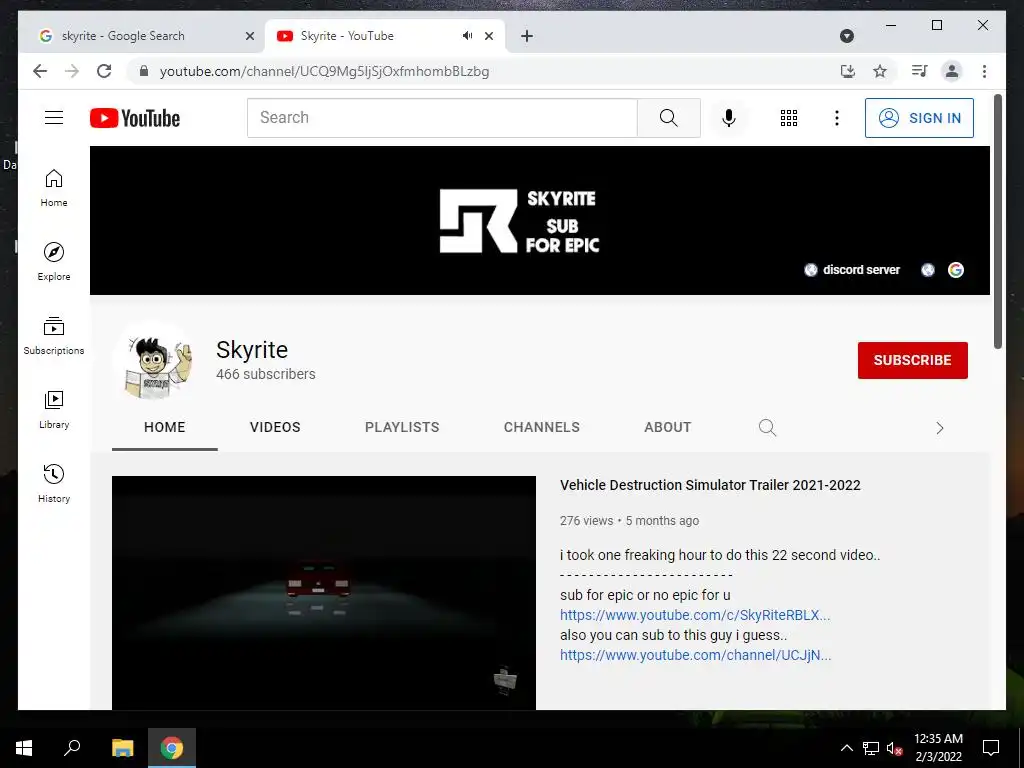Viewport: 1024px width, 768px height.
Task: Open the YouTube apps grid
Action: click(789, 118)
